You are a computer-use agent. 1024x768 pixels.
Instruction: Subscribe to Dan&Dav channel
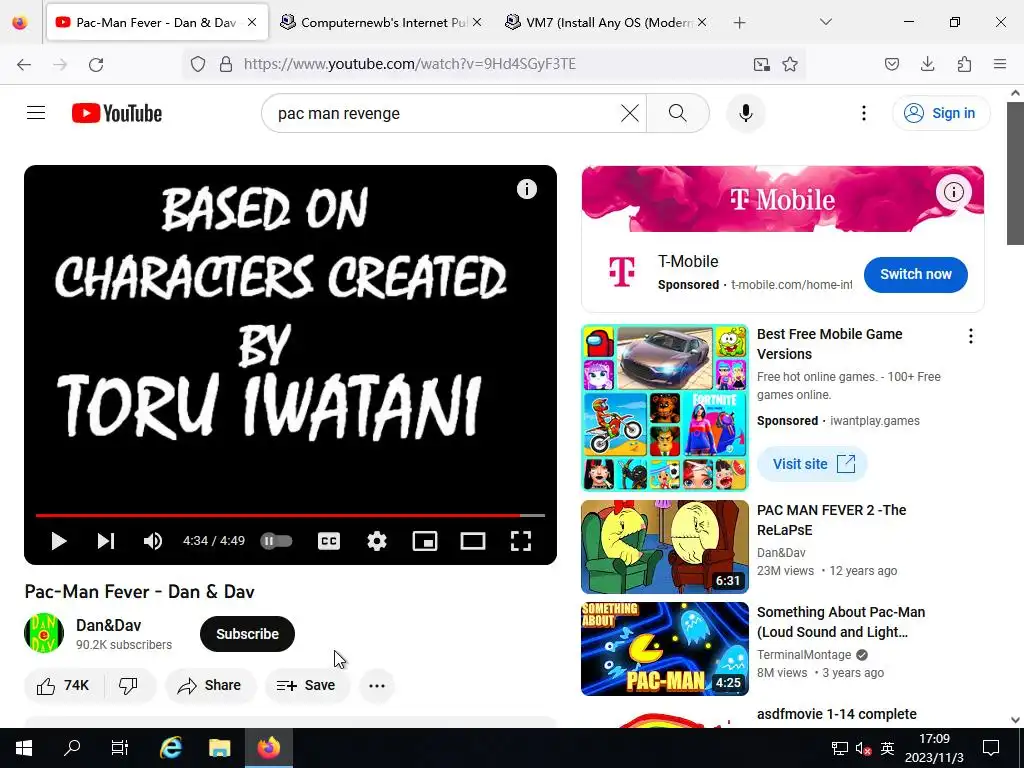[248, 633]
